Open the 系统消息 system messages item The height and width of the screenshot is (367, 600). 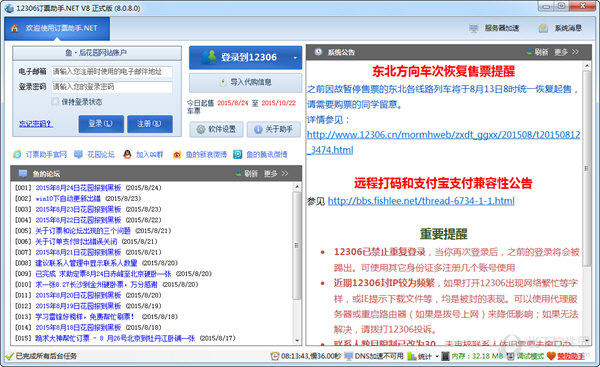pos(560,28)
